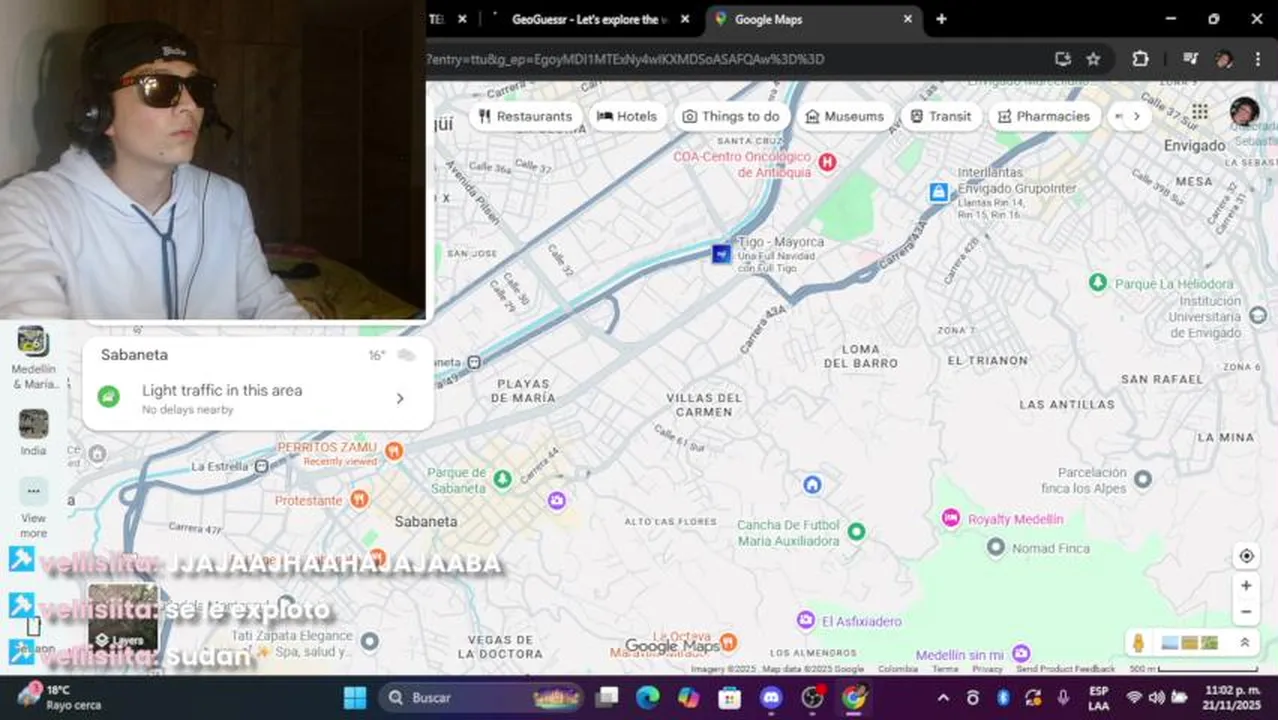1278x720 pixels.
Task: Click the Chrome profile avatar
Action: pyautogui.click(x=1224, y=59)
